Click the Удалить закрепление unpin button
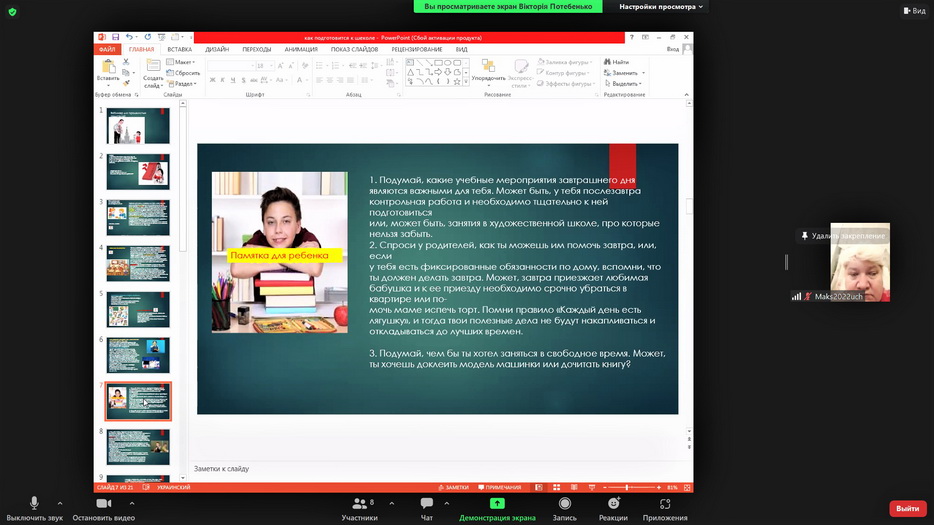Viewport: 934px width, 525px height. coord(843,236)
